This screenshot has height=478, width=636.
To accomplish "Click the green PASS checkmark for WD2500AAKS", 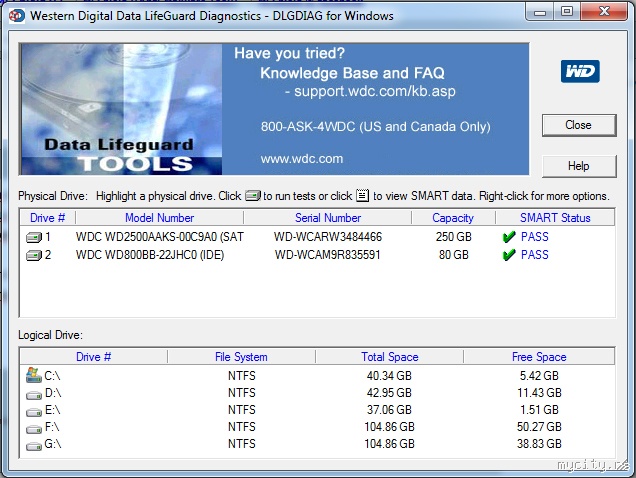I will click(509, 237).
